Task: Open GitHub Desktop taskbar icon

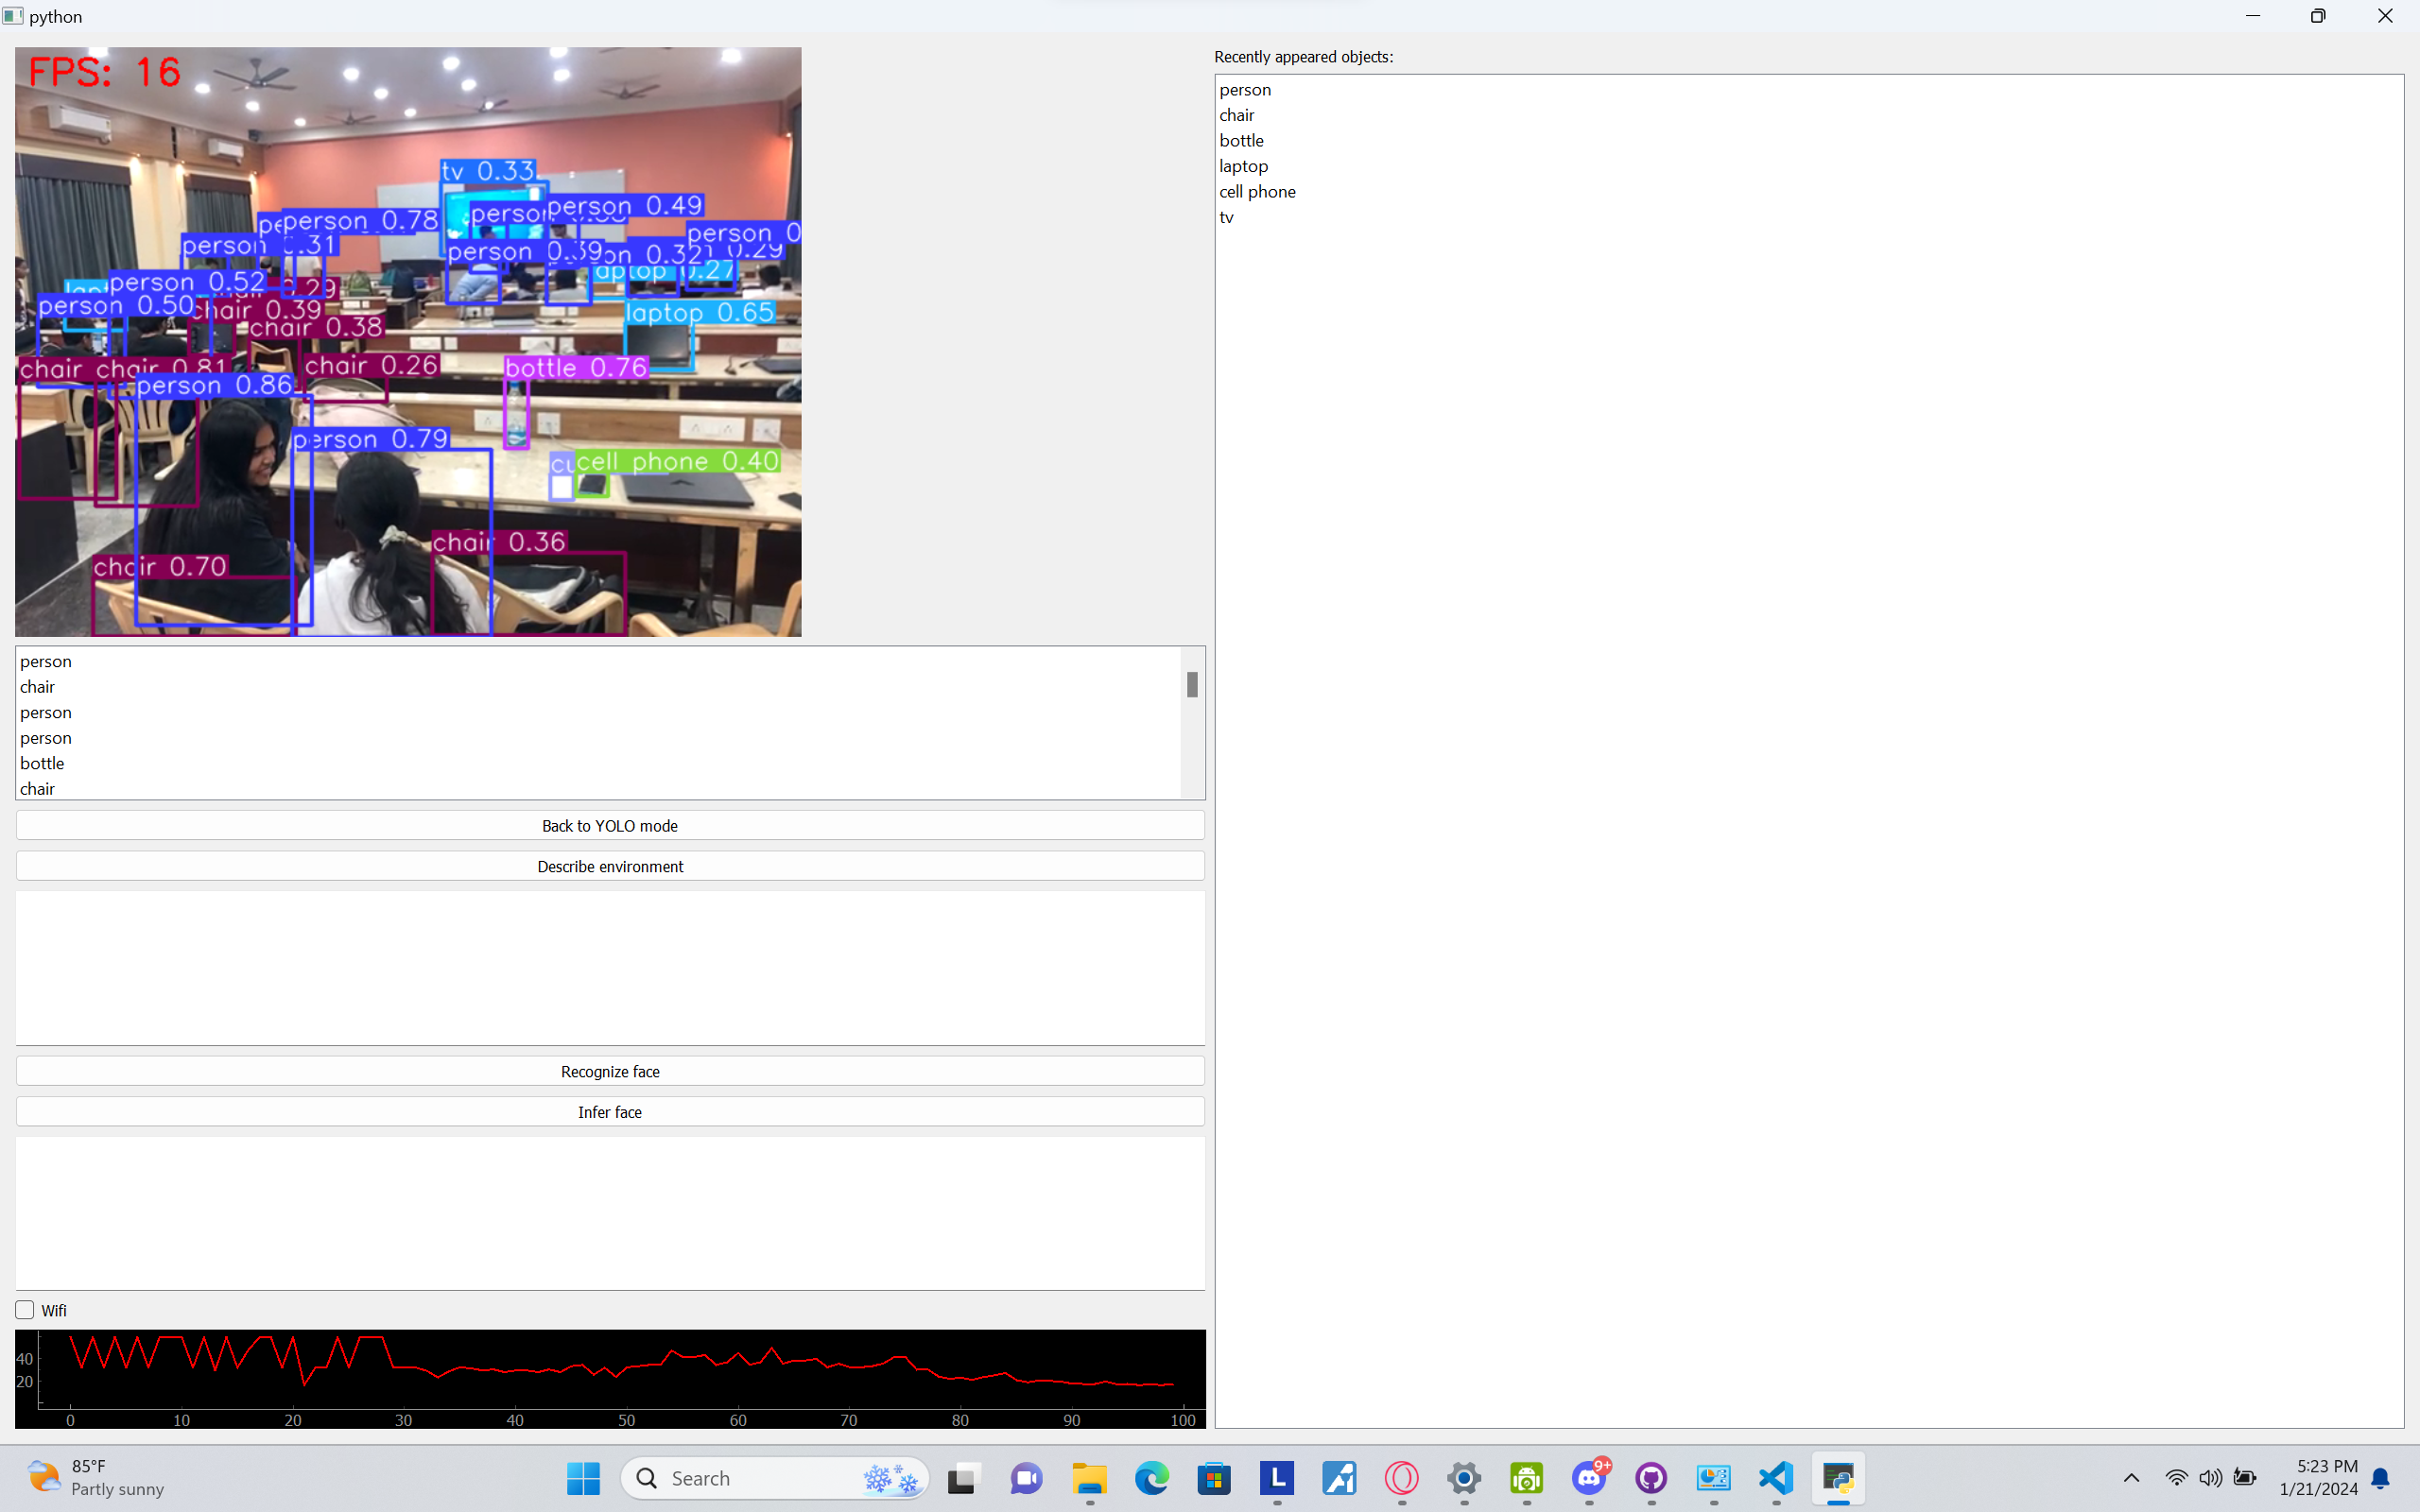Action: coord(1651,1478)
